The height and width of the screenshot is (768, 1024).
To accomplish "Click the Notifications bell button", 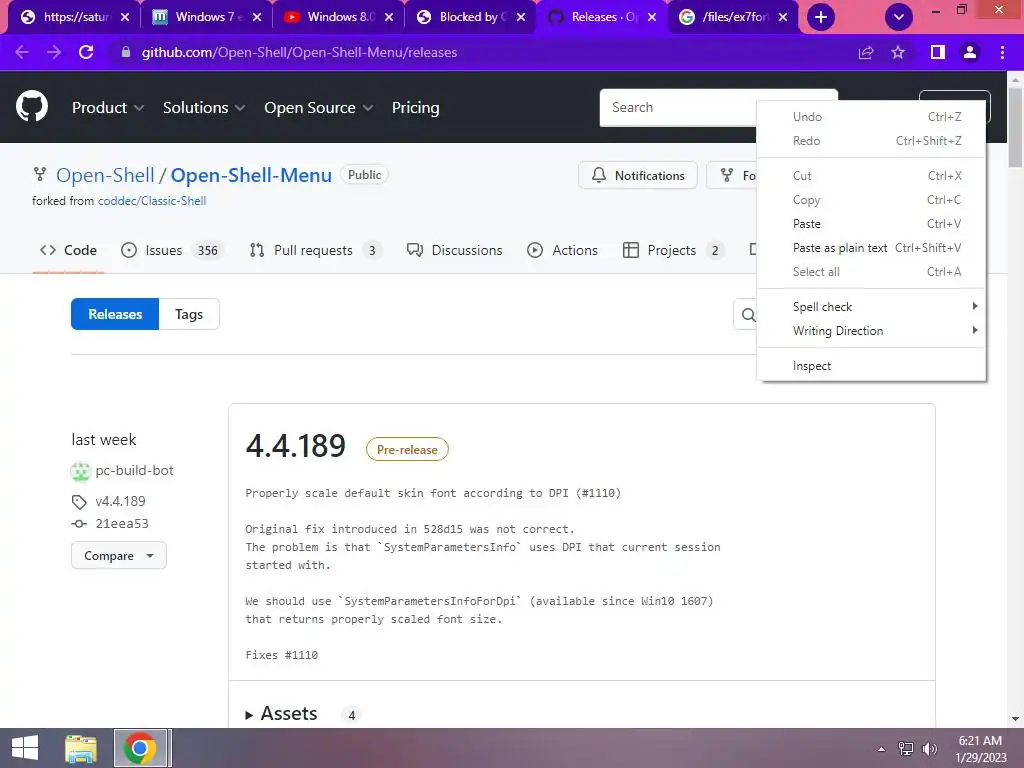I will click(x=637, y=175).
